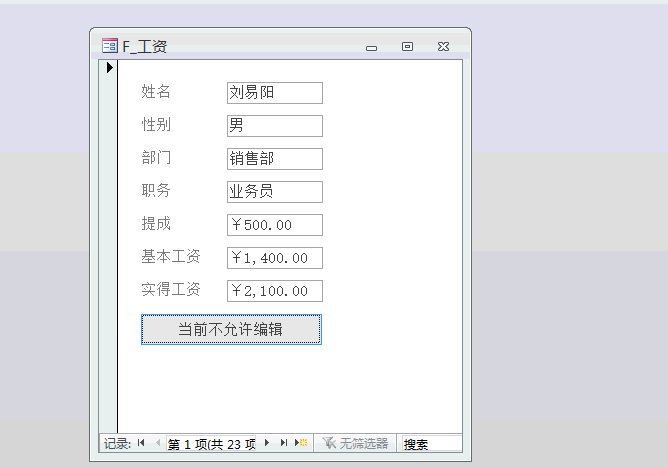Minimize the F_工资 form window

pos(371,47)
